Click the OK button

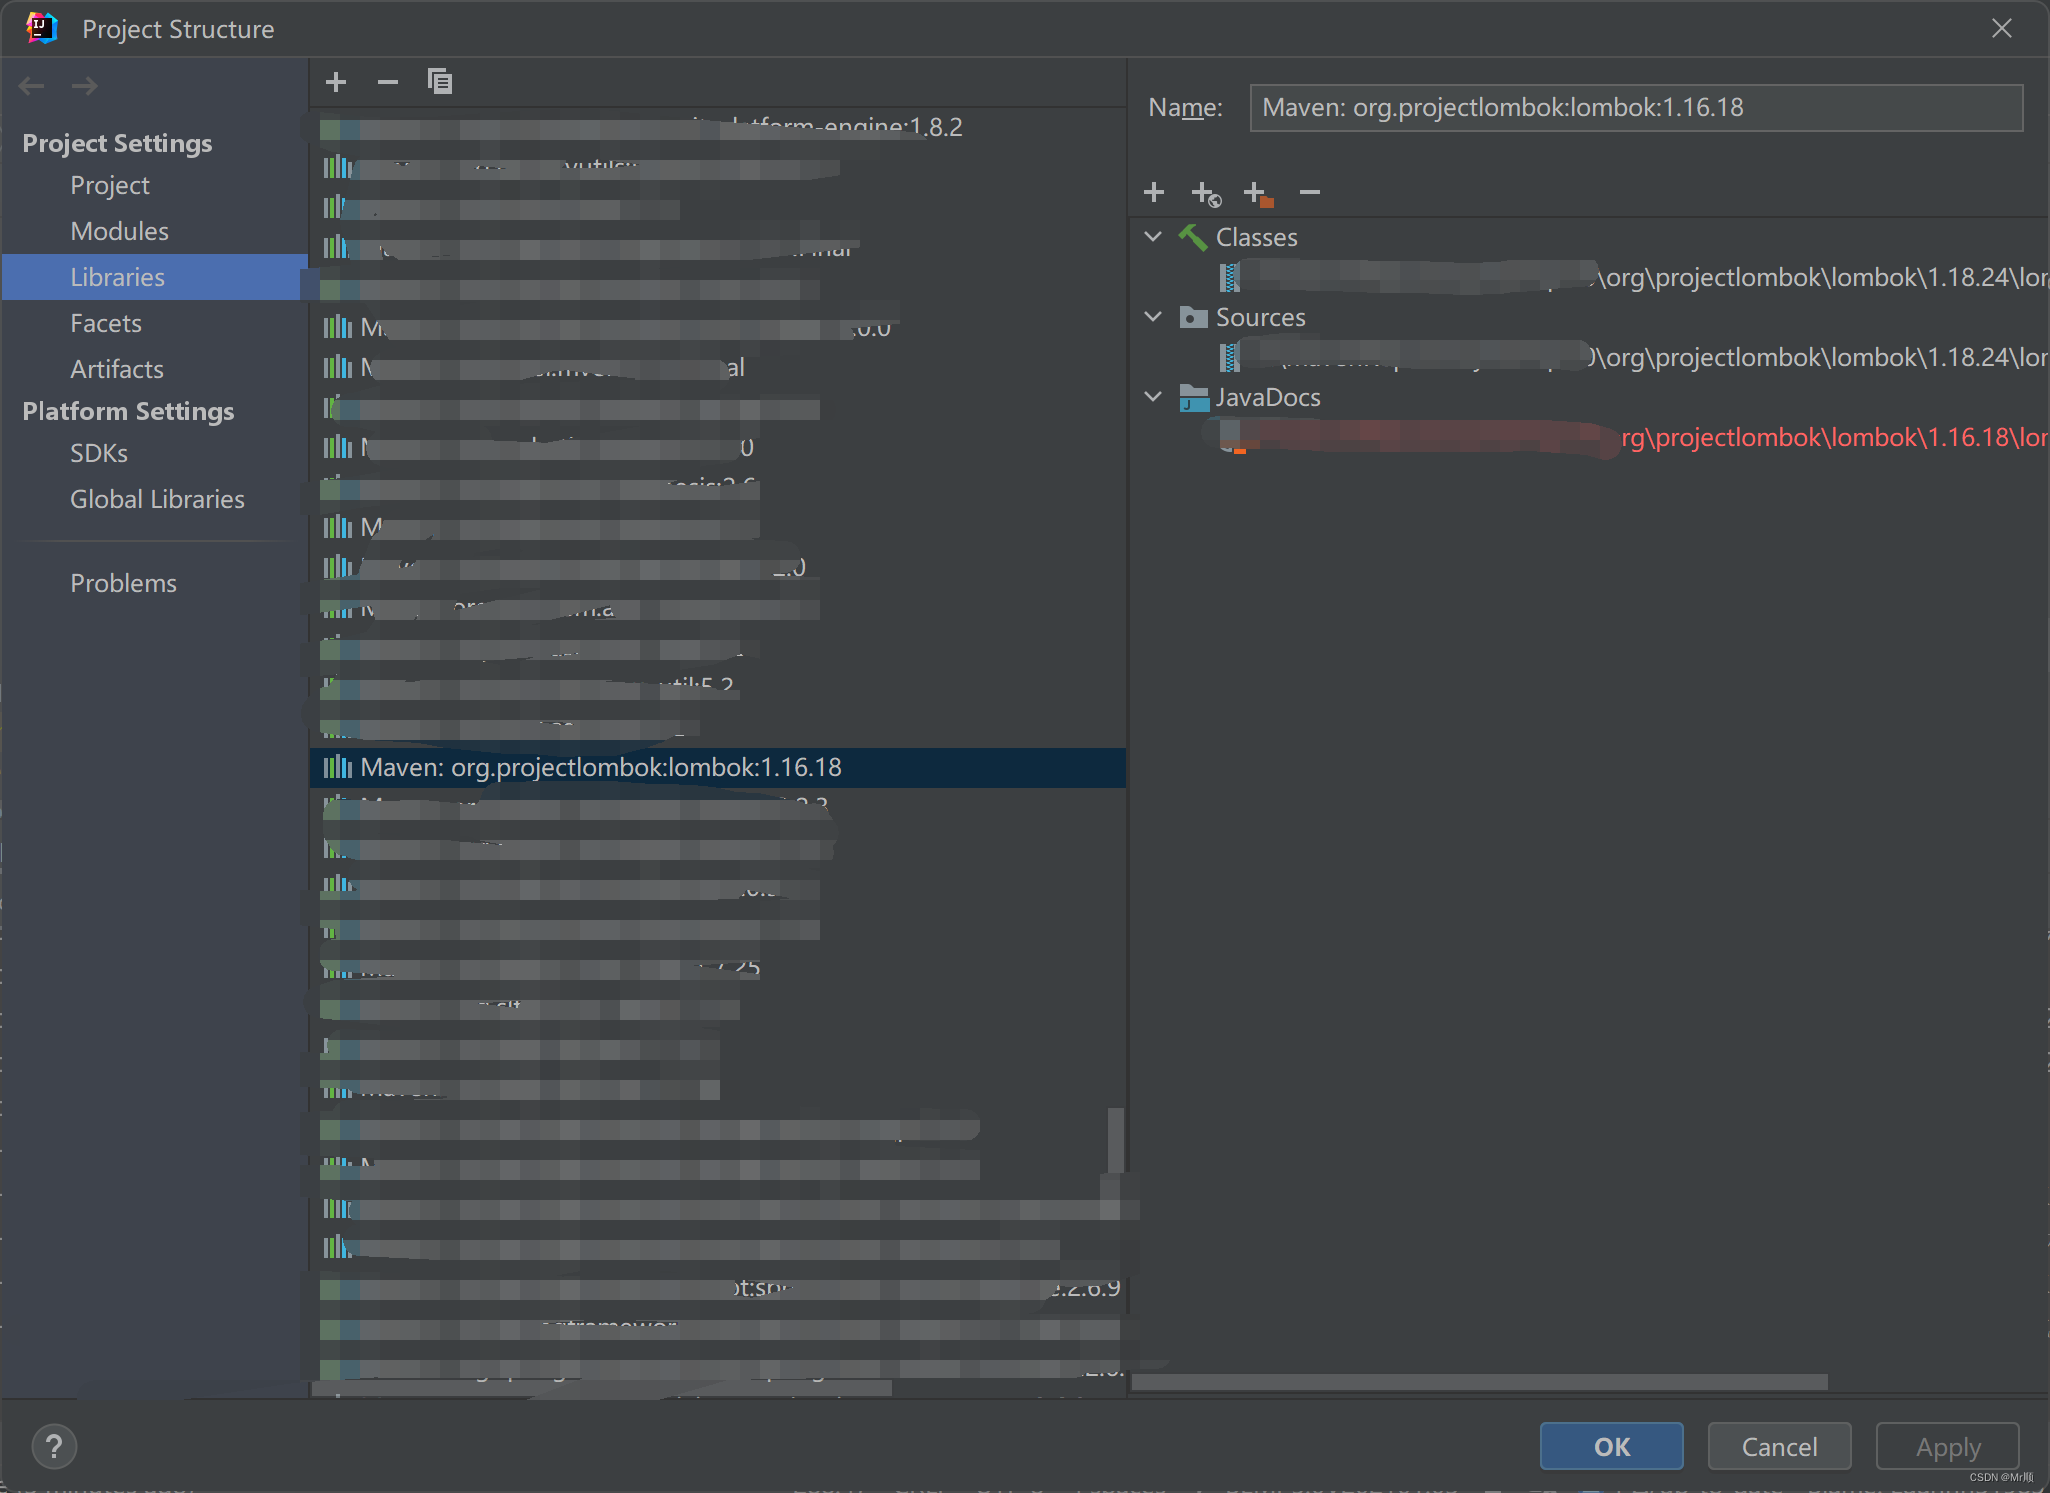(1611, 1446)
